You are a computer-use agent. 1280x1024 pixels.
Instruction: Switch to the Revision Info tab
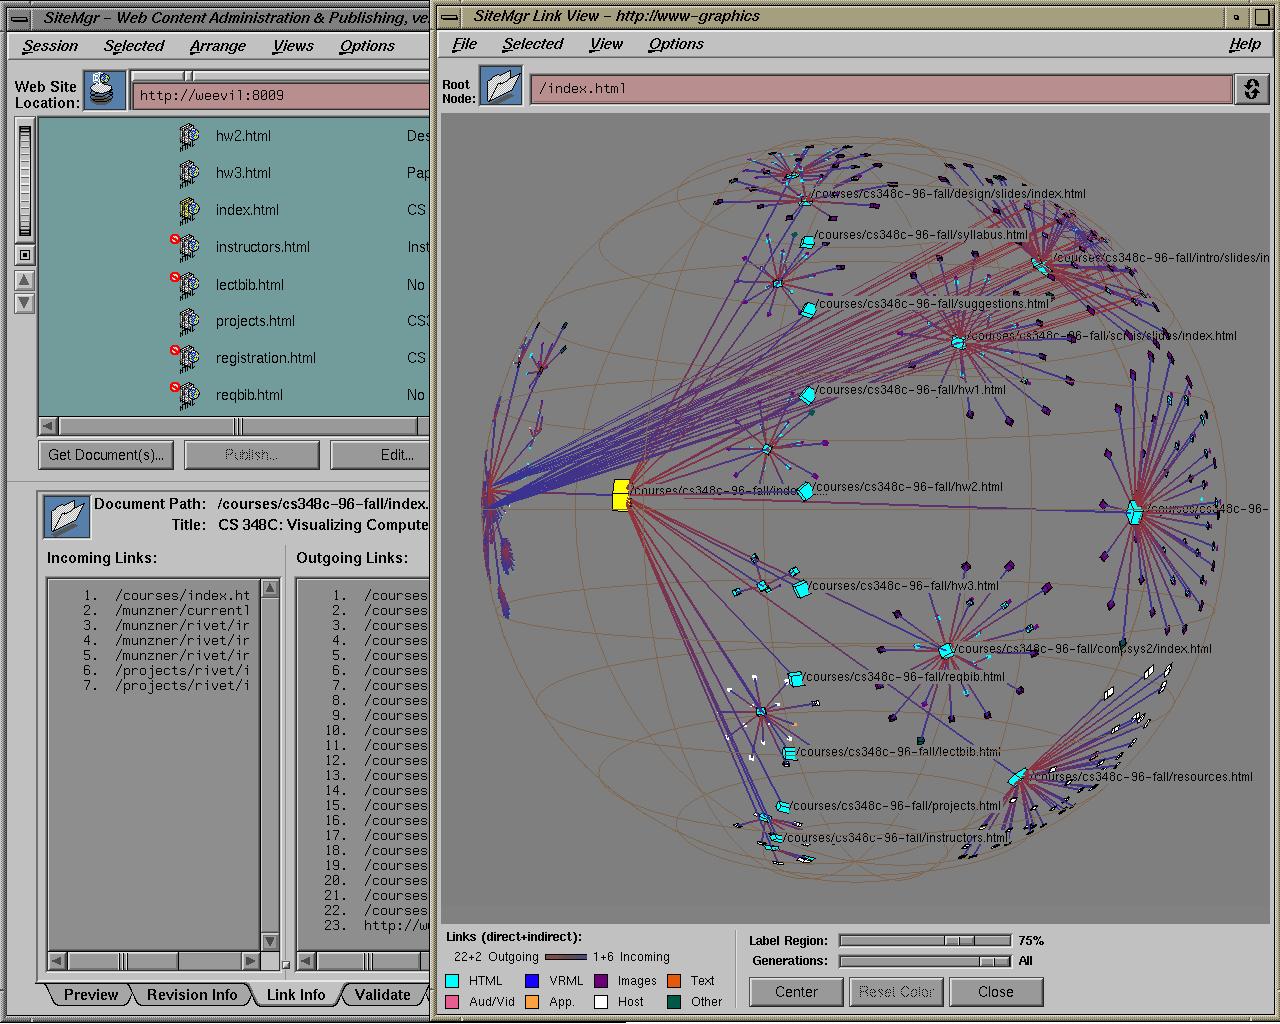coord(191,995)
